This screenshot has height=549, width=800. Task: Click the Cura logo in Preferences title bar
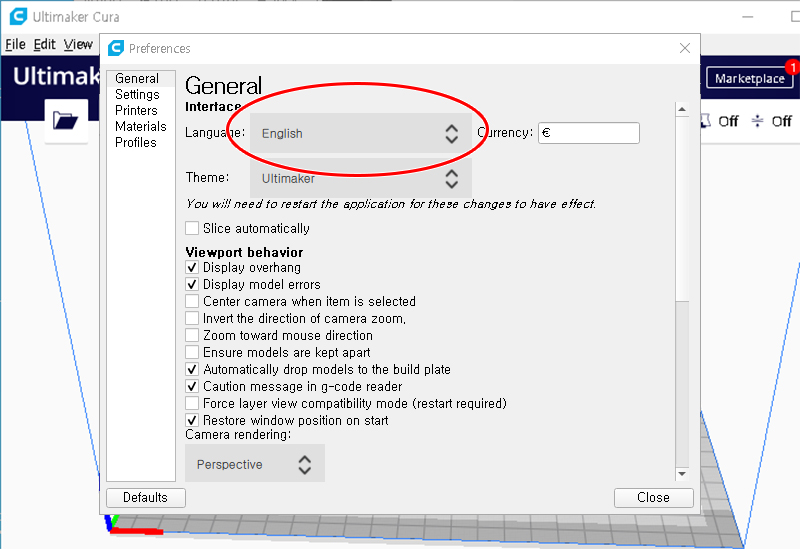116,48
